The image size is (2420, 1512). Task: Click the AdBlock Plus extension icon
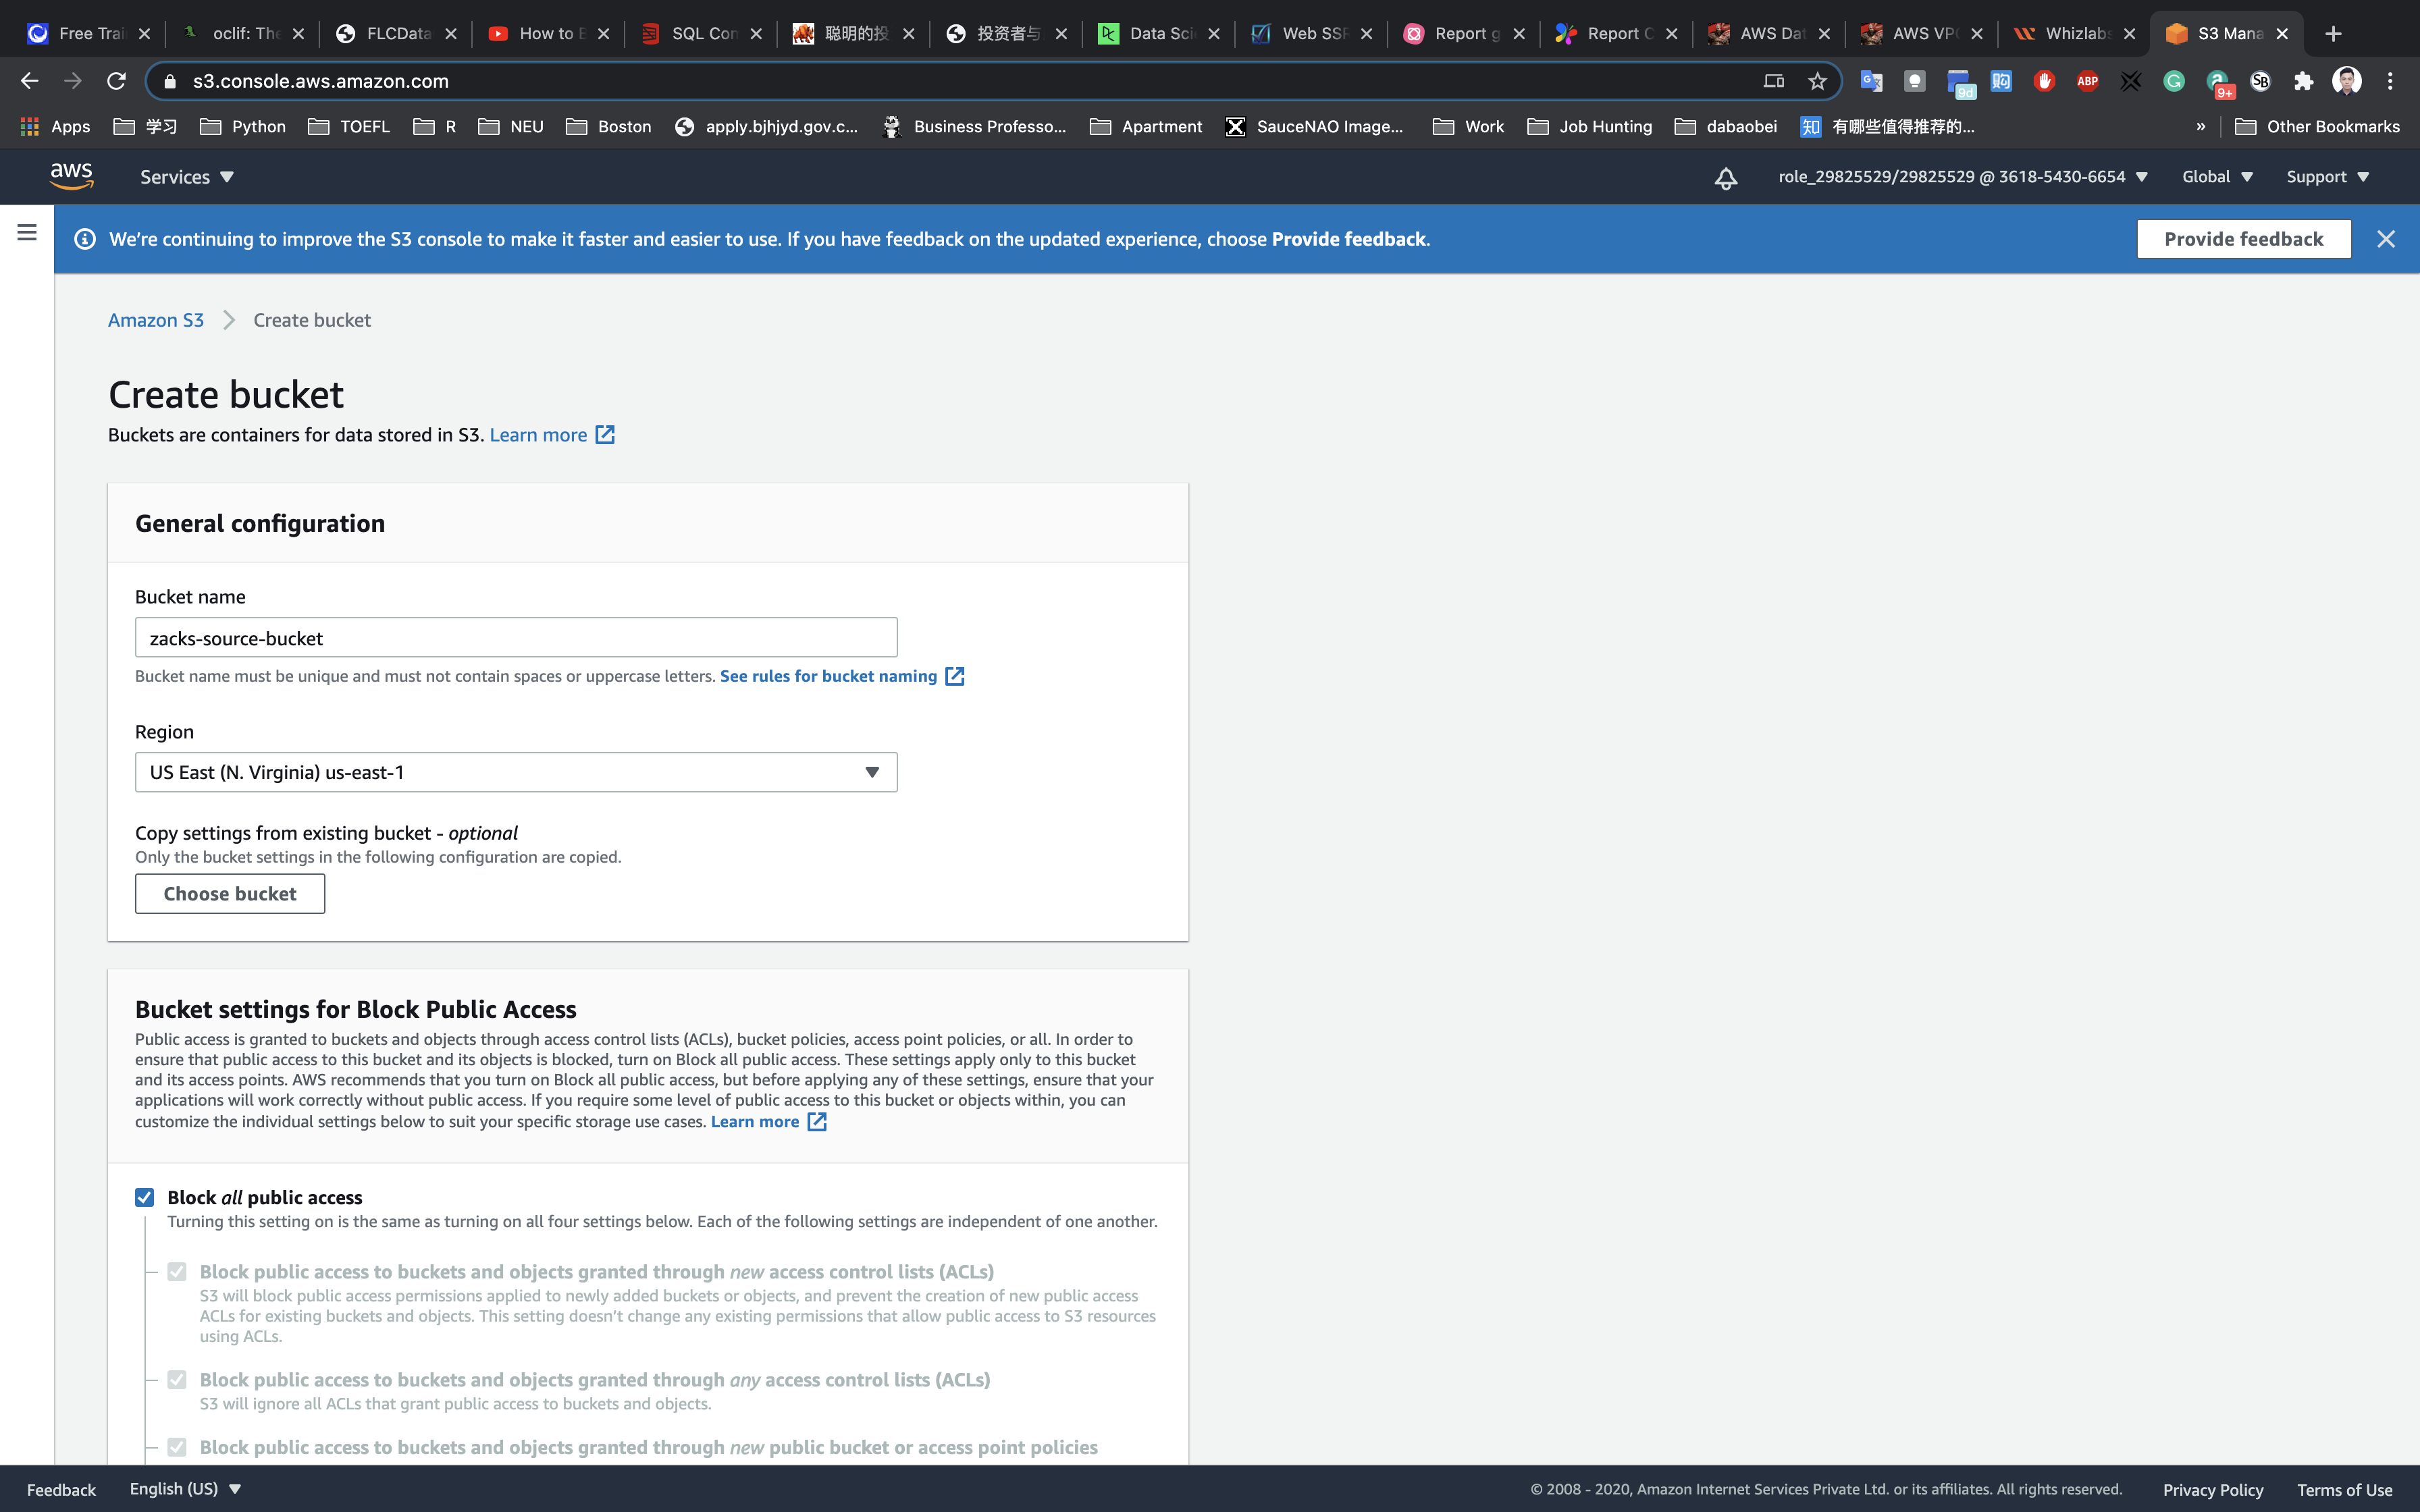click(2087, 81)
